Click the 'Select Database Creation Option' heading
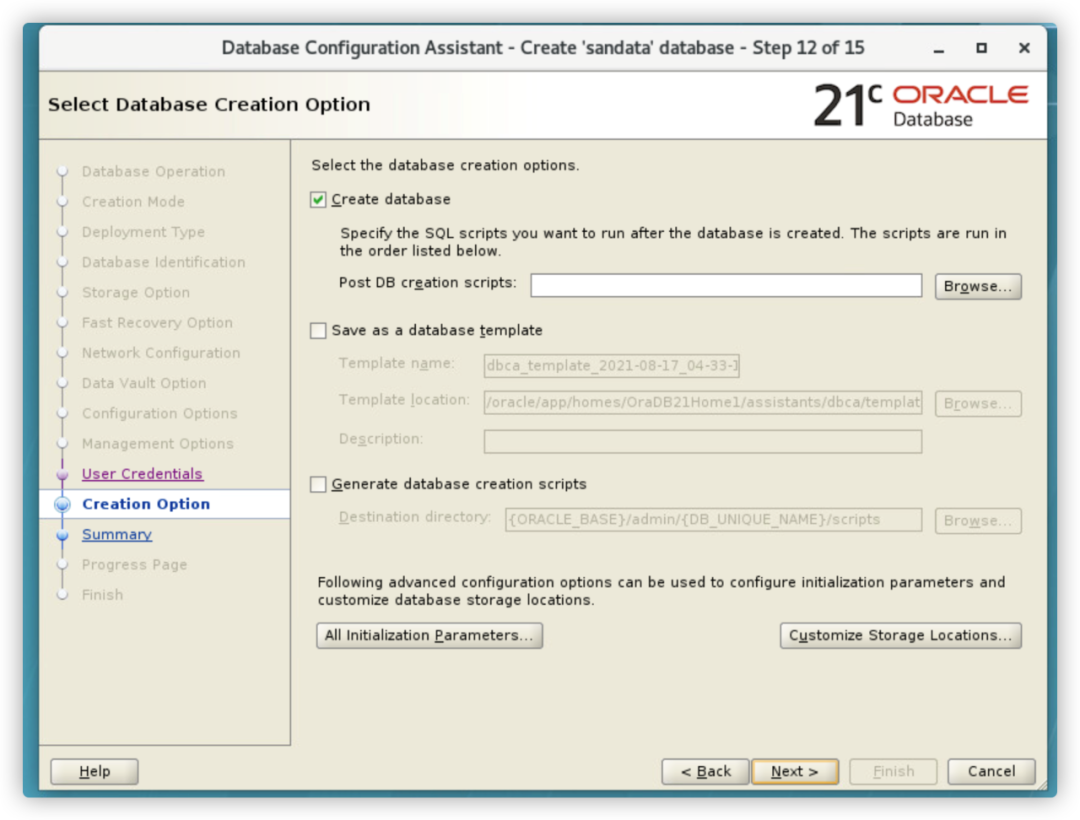The width and height of the screenshot is (1080, 820). tap(209, 105)
